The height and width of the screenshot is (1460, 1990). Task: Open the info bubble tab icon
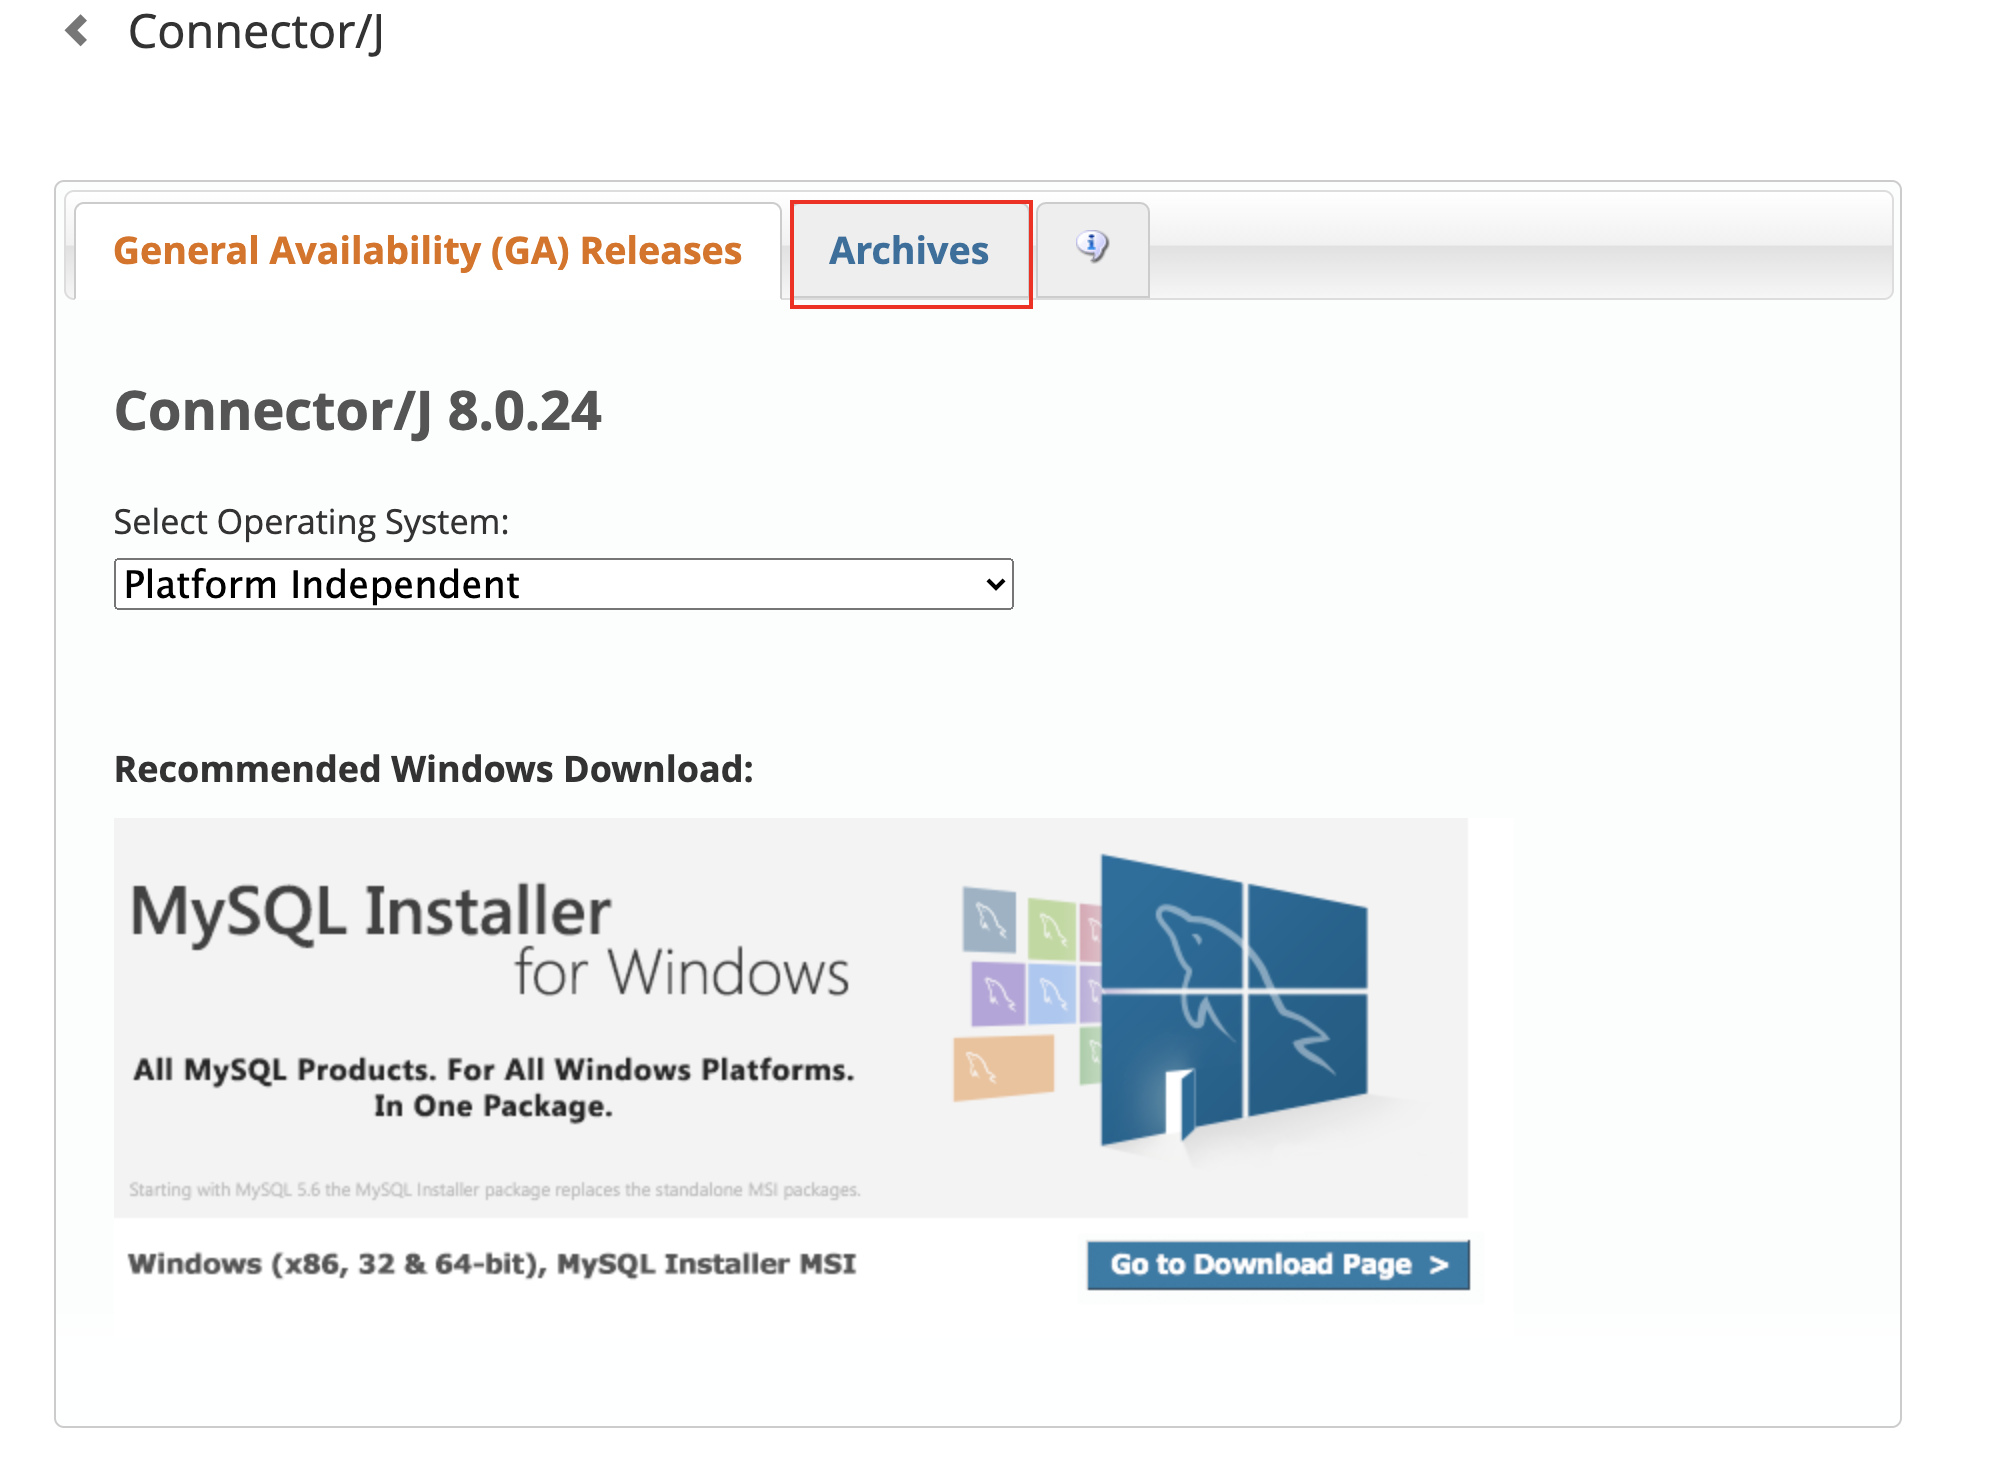coord(1092,247)
